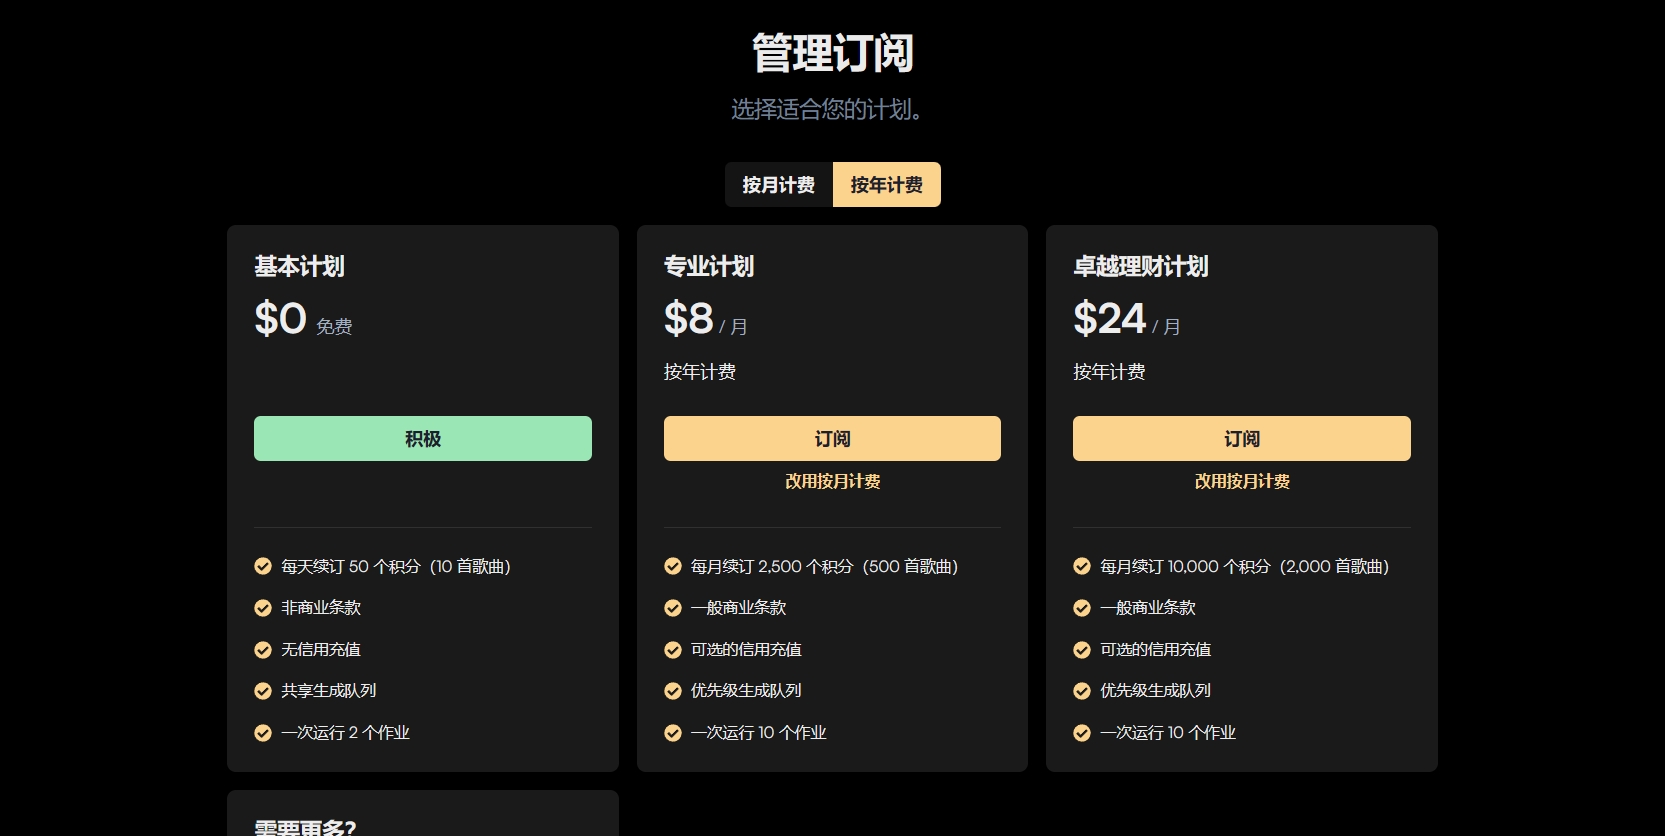Image resolution: width=1665 pixels, height=836 pixels.
Task: Select yearly billing (按年计费) tab
Action: 886,185
